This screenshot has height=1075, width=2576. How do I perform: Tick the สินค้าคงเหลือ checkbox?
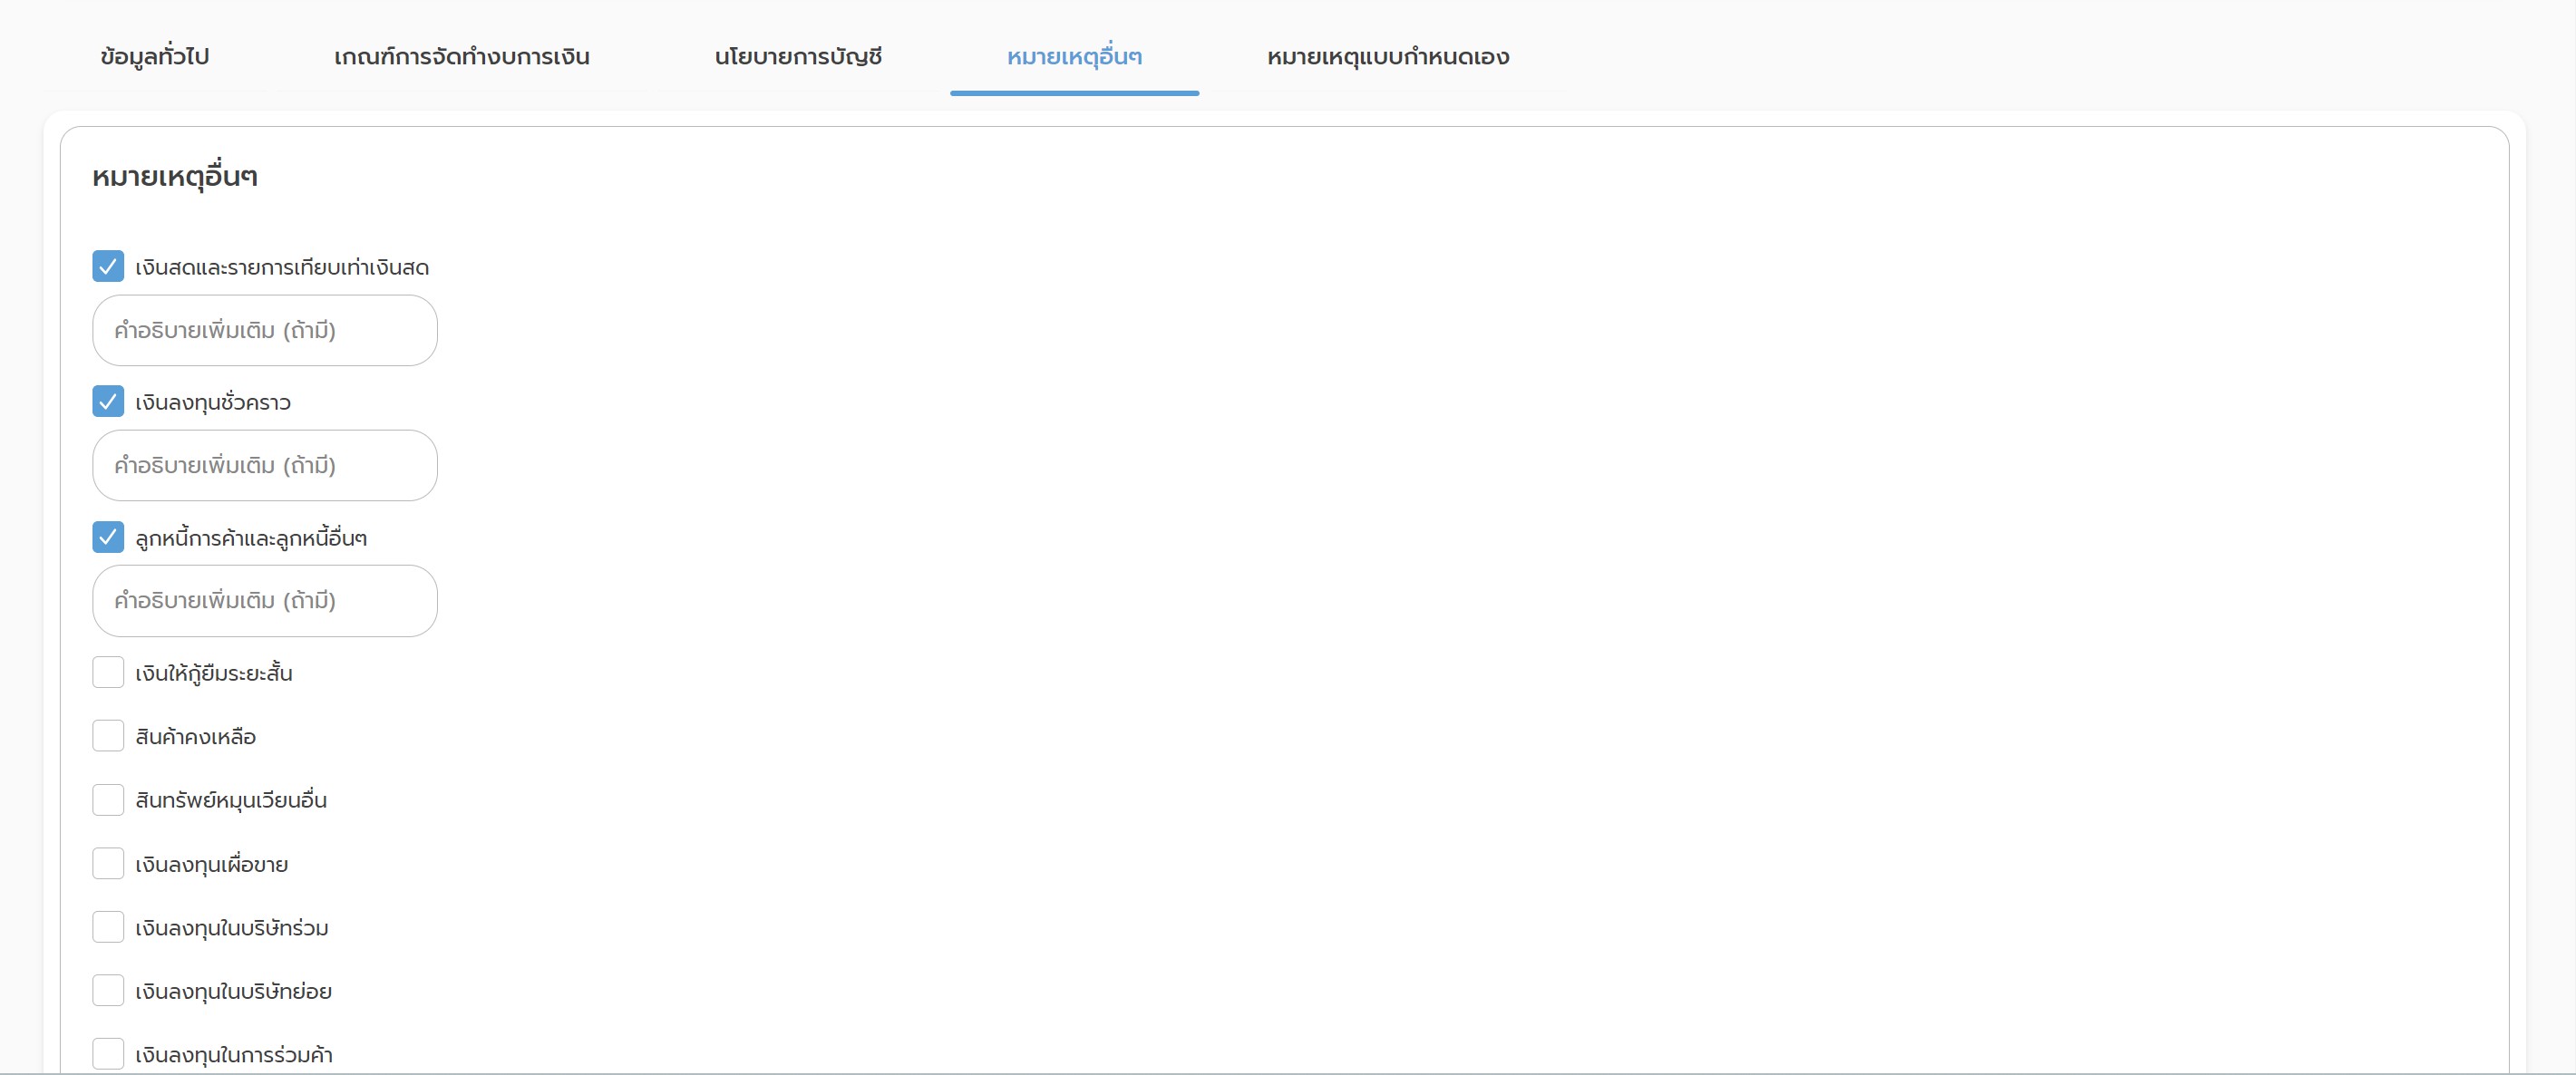point(108,736)
